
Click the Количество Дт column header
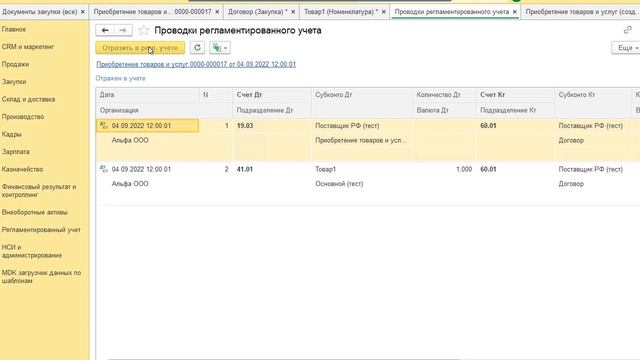coord(444,95)
